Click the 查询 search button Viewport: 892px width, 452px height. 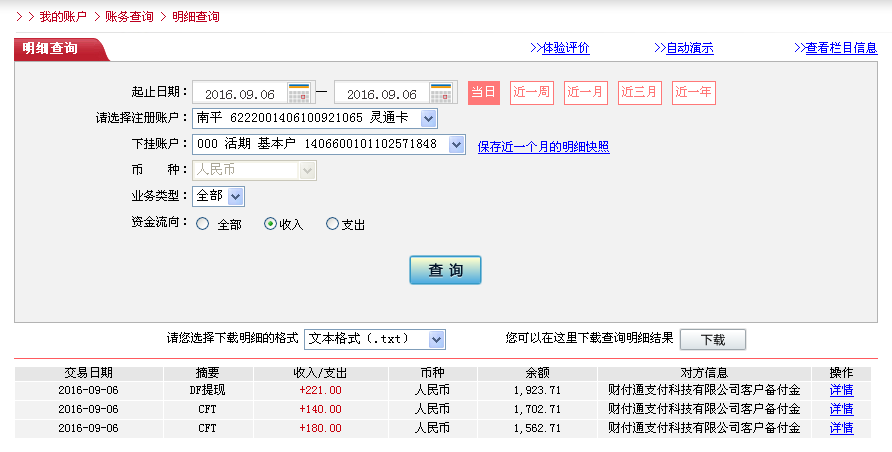tap(445, 270)
